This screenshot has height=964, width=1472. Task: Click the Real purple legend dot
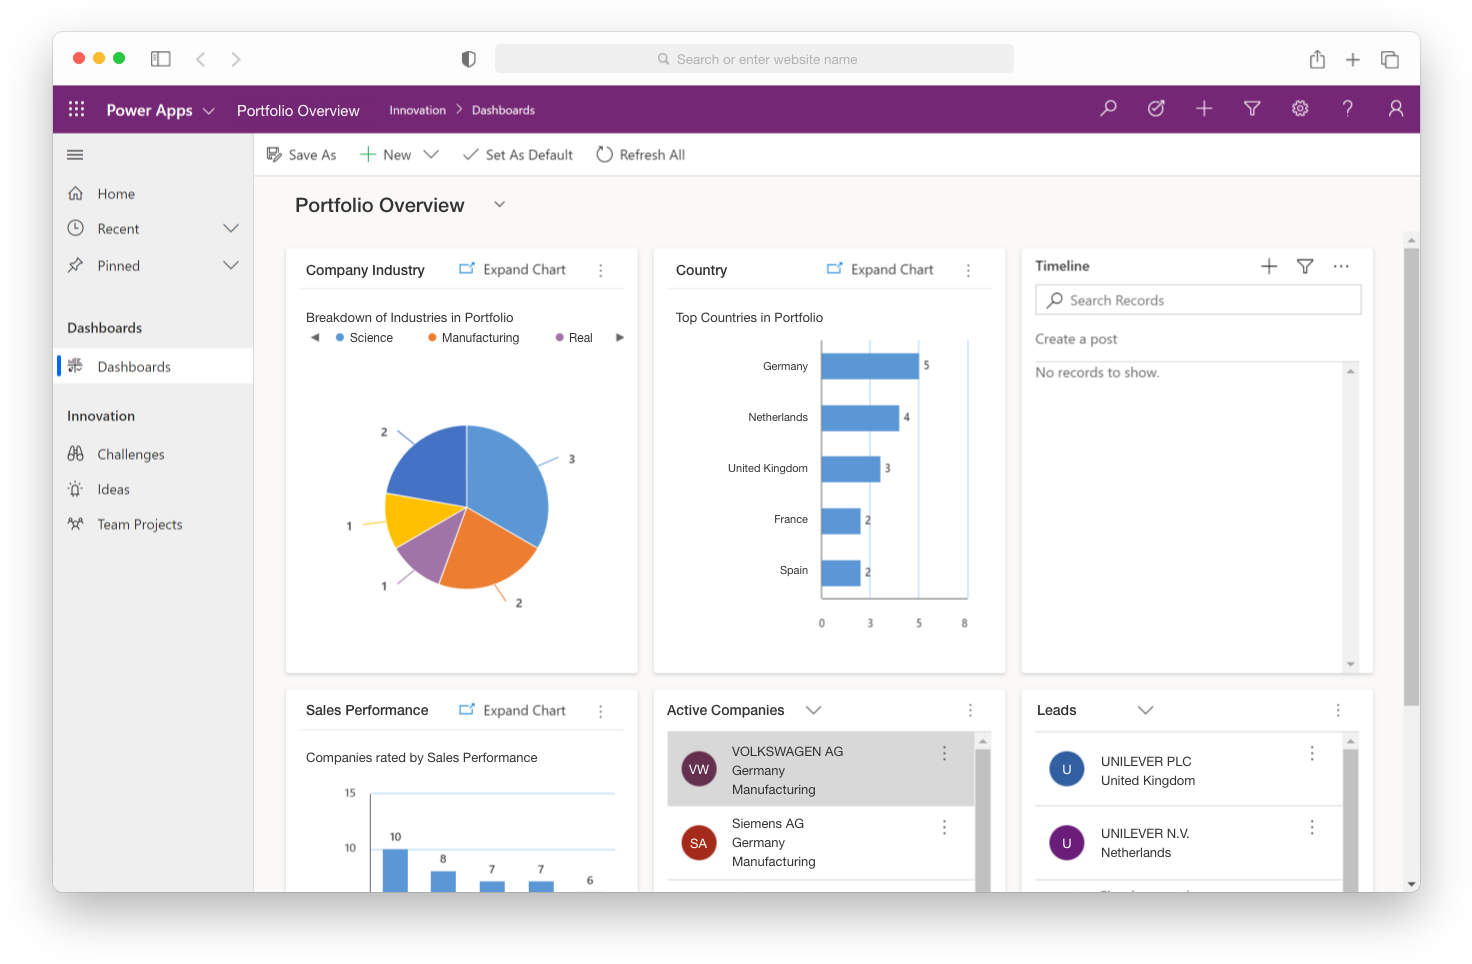559,338
